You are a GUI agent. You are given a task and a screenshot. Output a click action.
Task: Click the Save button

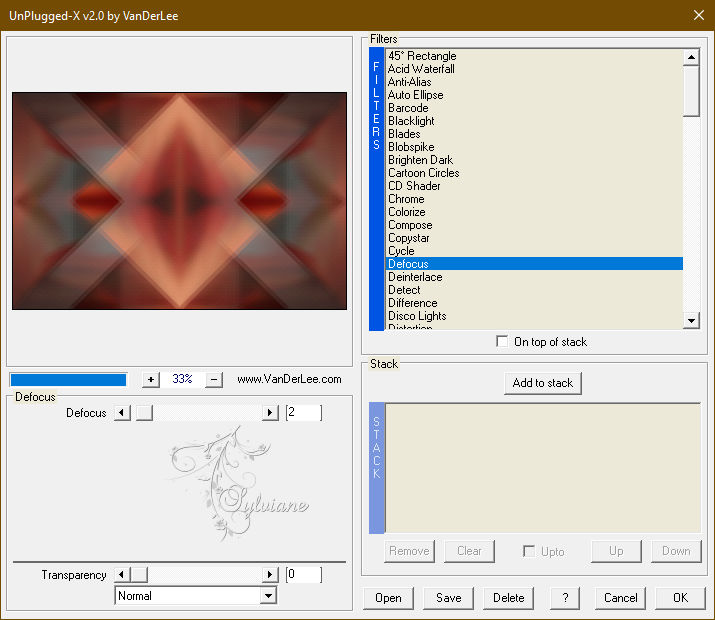449,598
